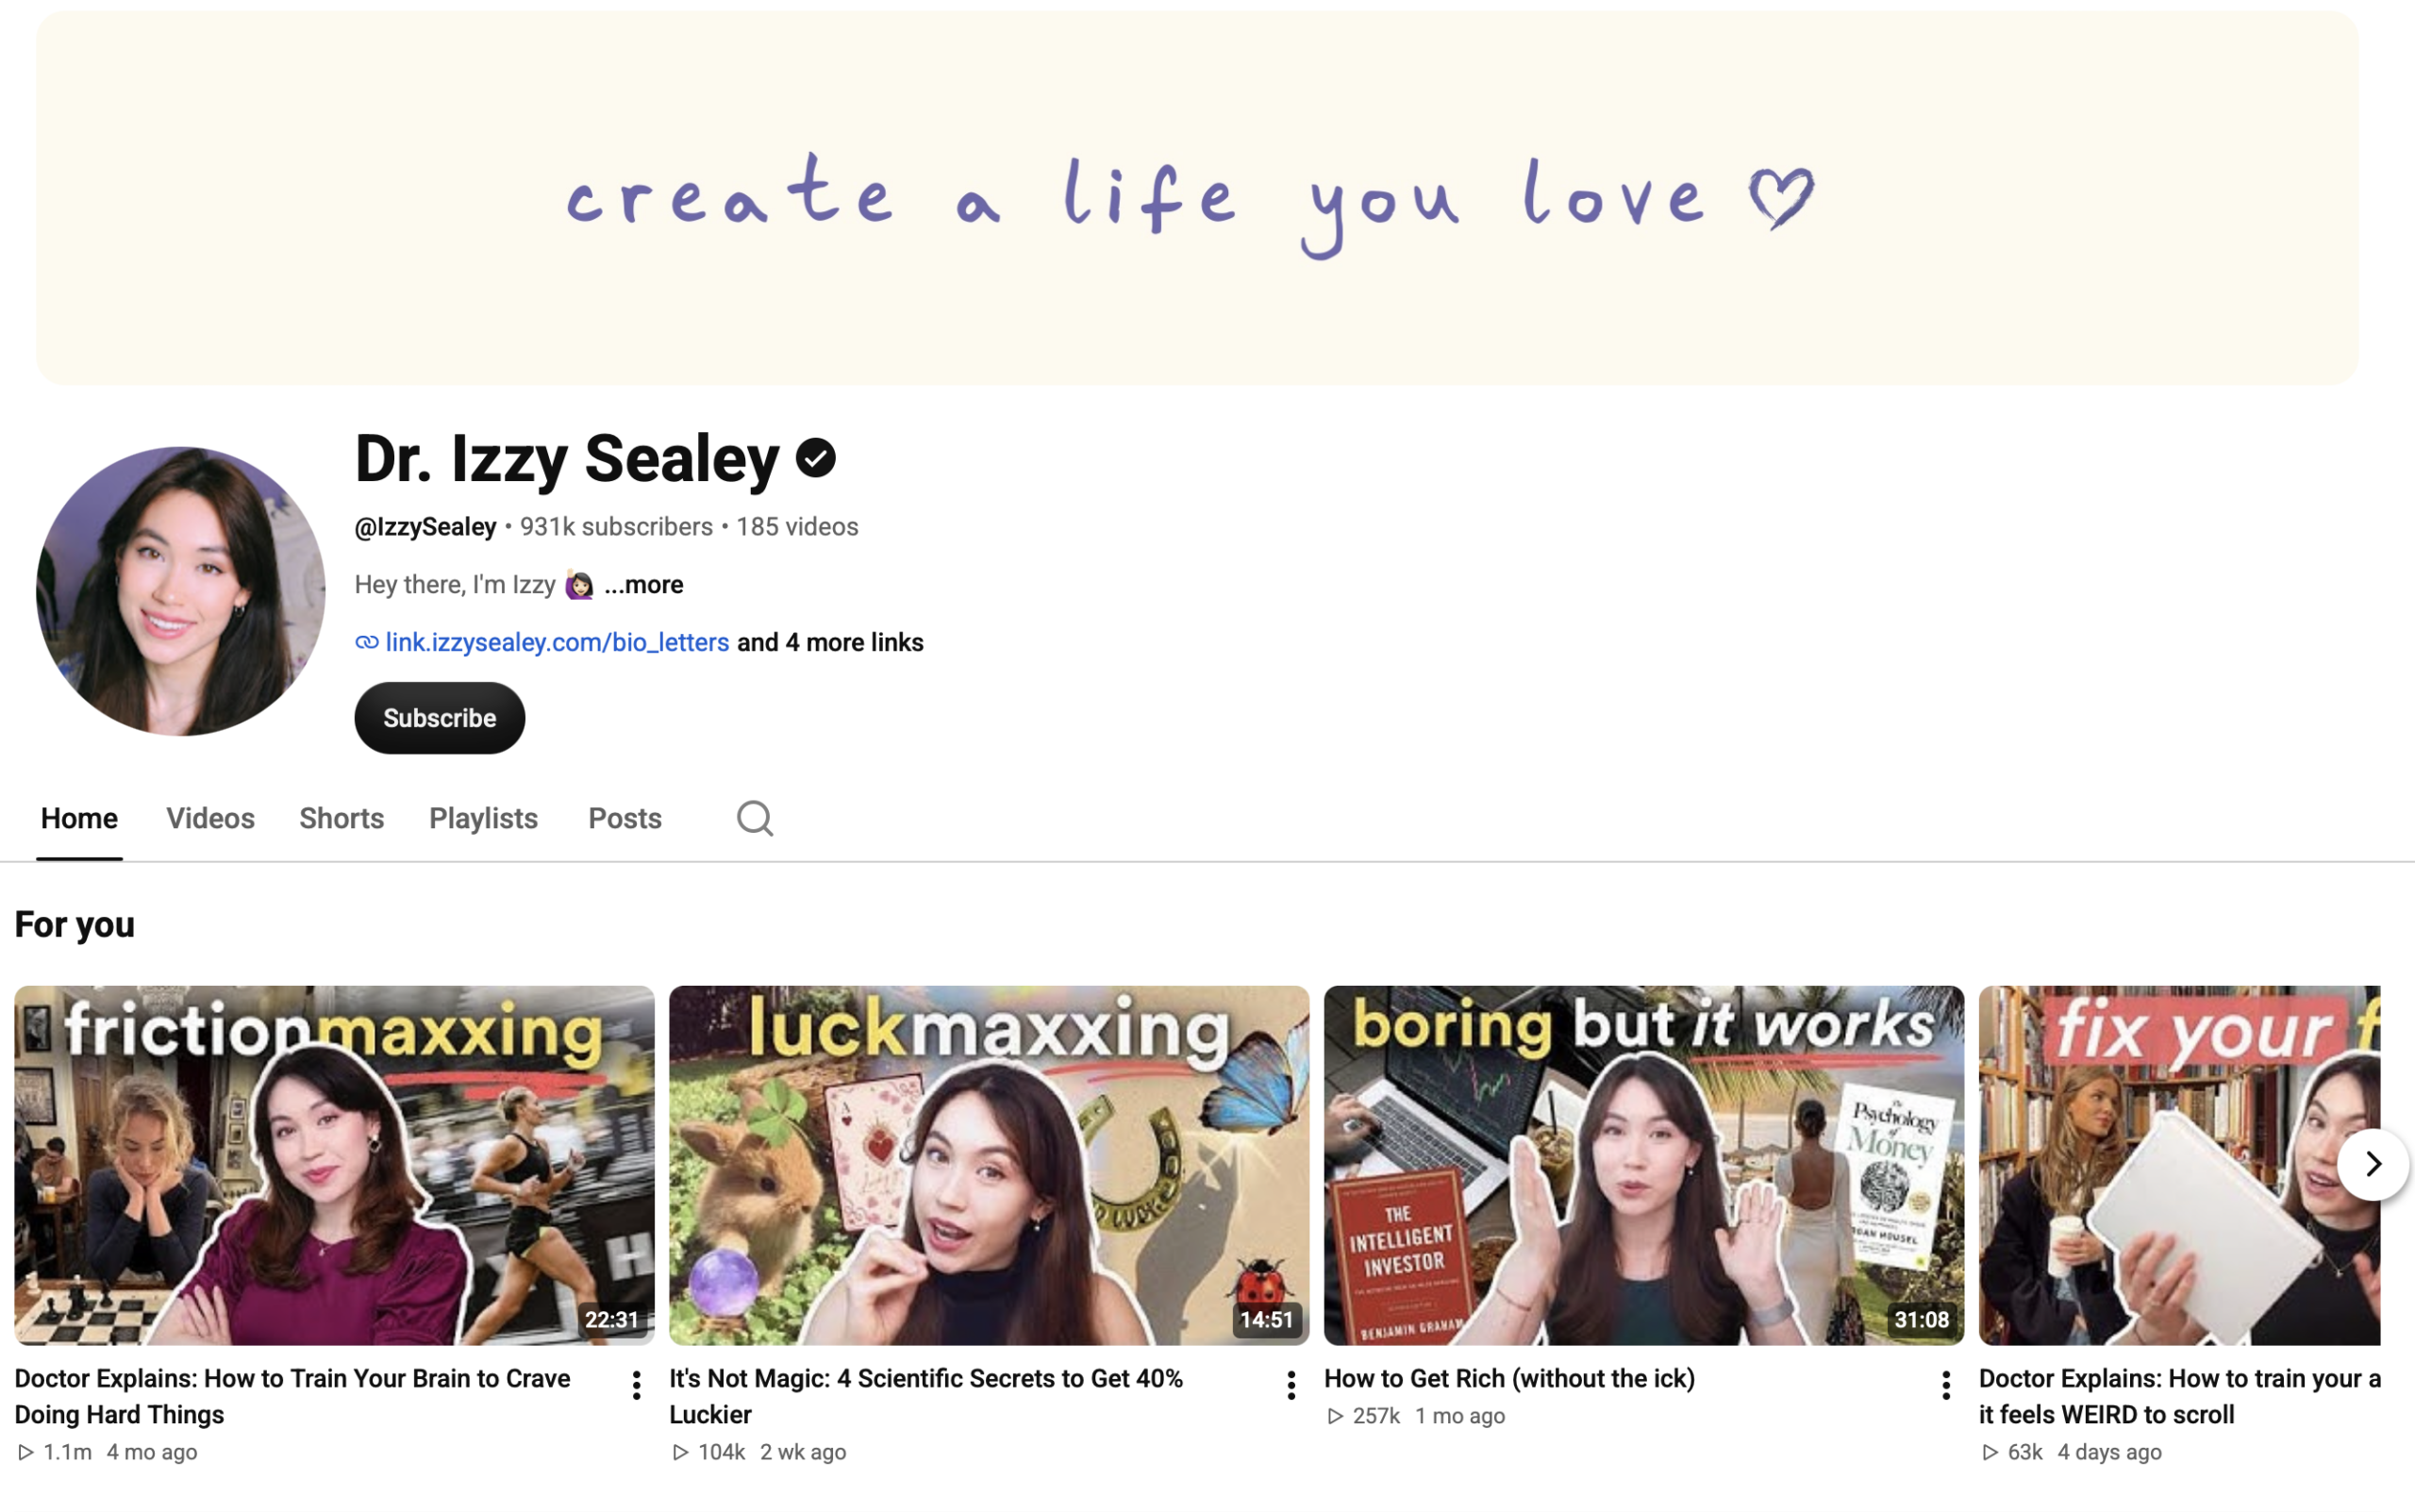Click the '63k' views text

click(x=2025, y=1452)
